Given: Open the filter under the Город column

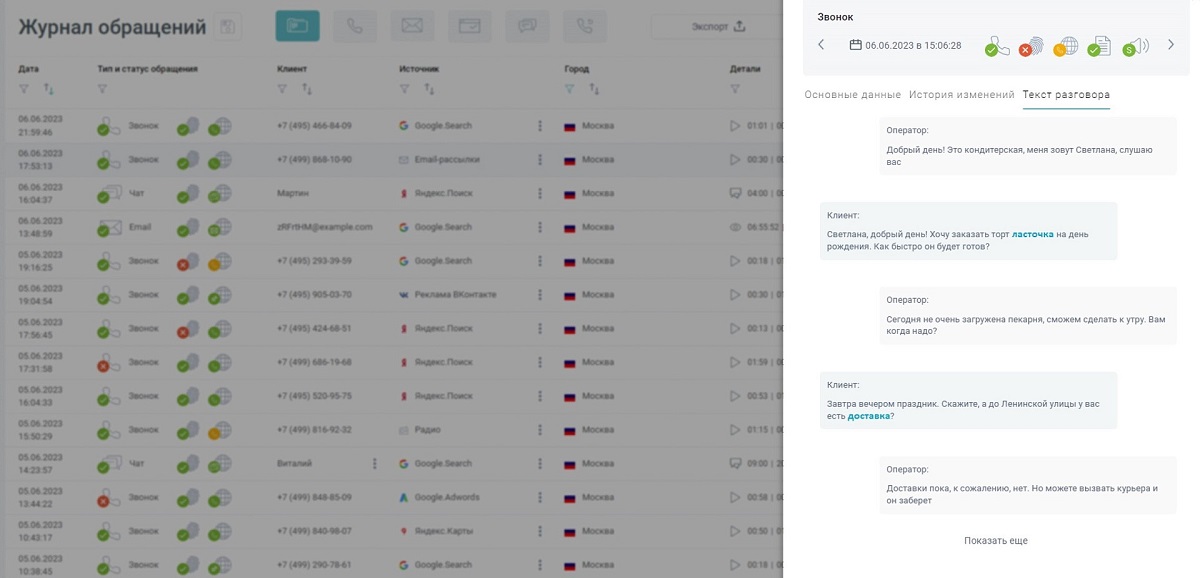Looking at the screenshot, I should 570,90.
